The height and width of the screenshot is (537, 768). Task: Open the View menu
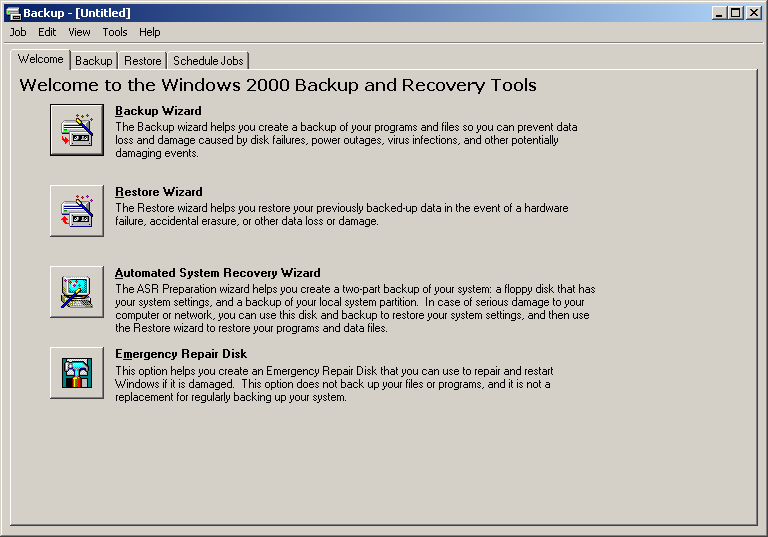(x=79, y=32)
